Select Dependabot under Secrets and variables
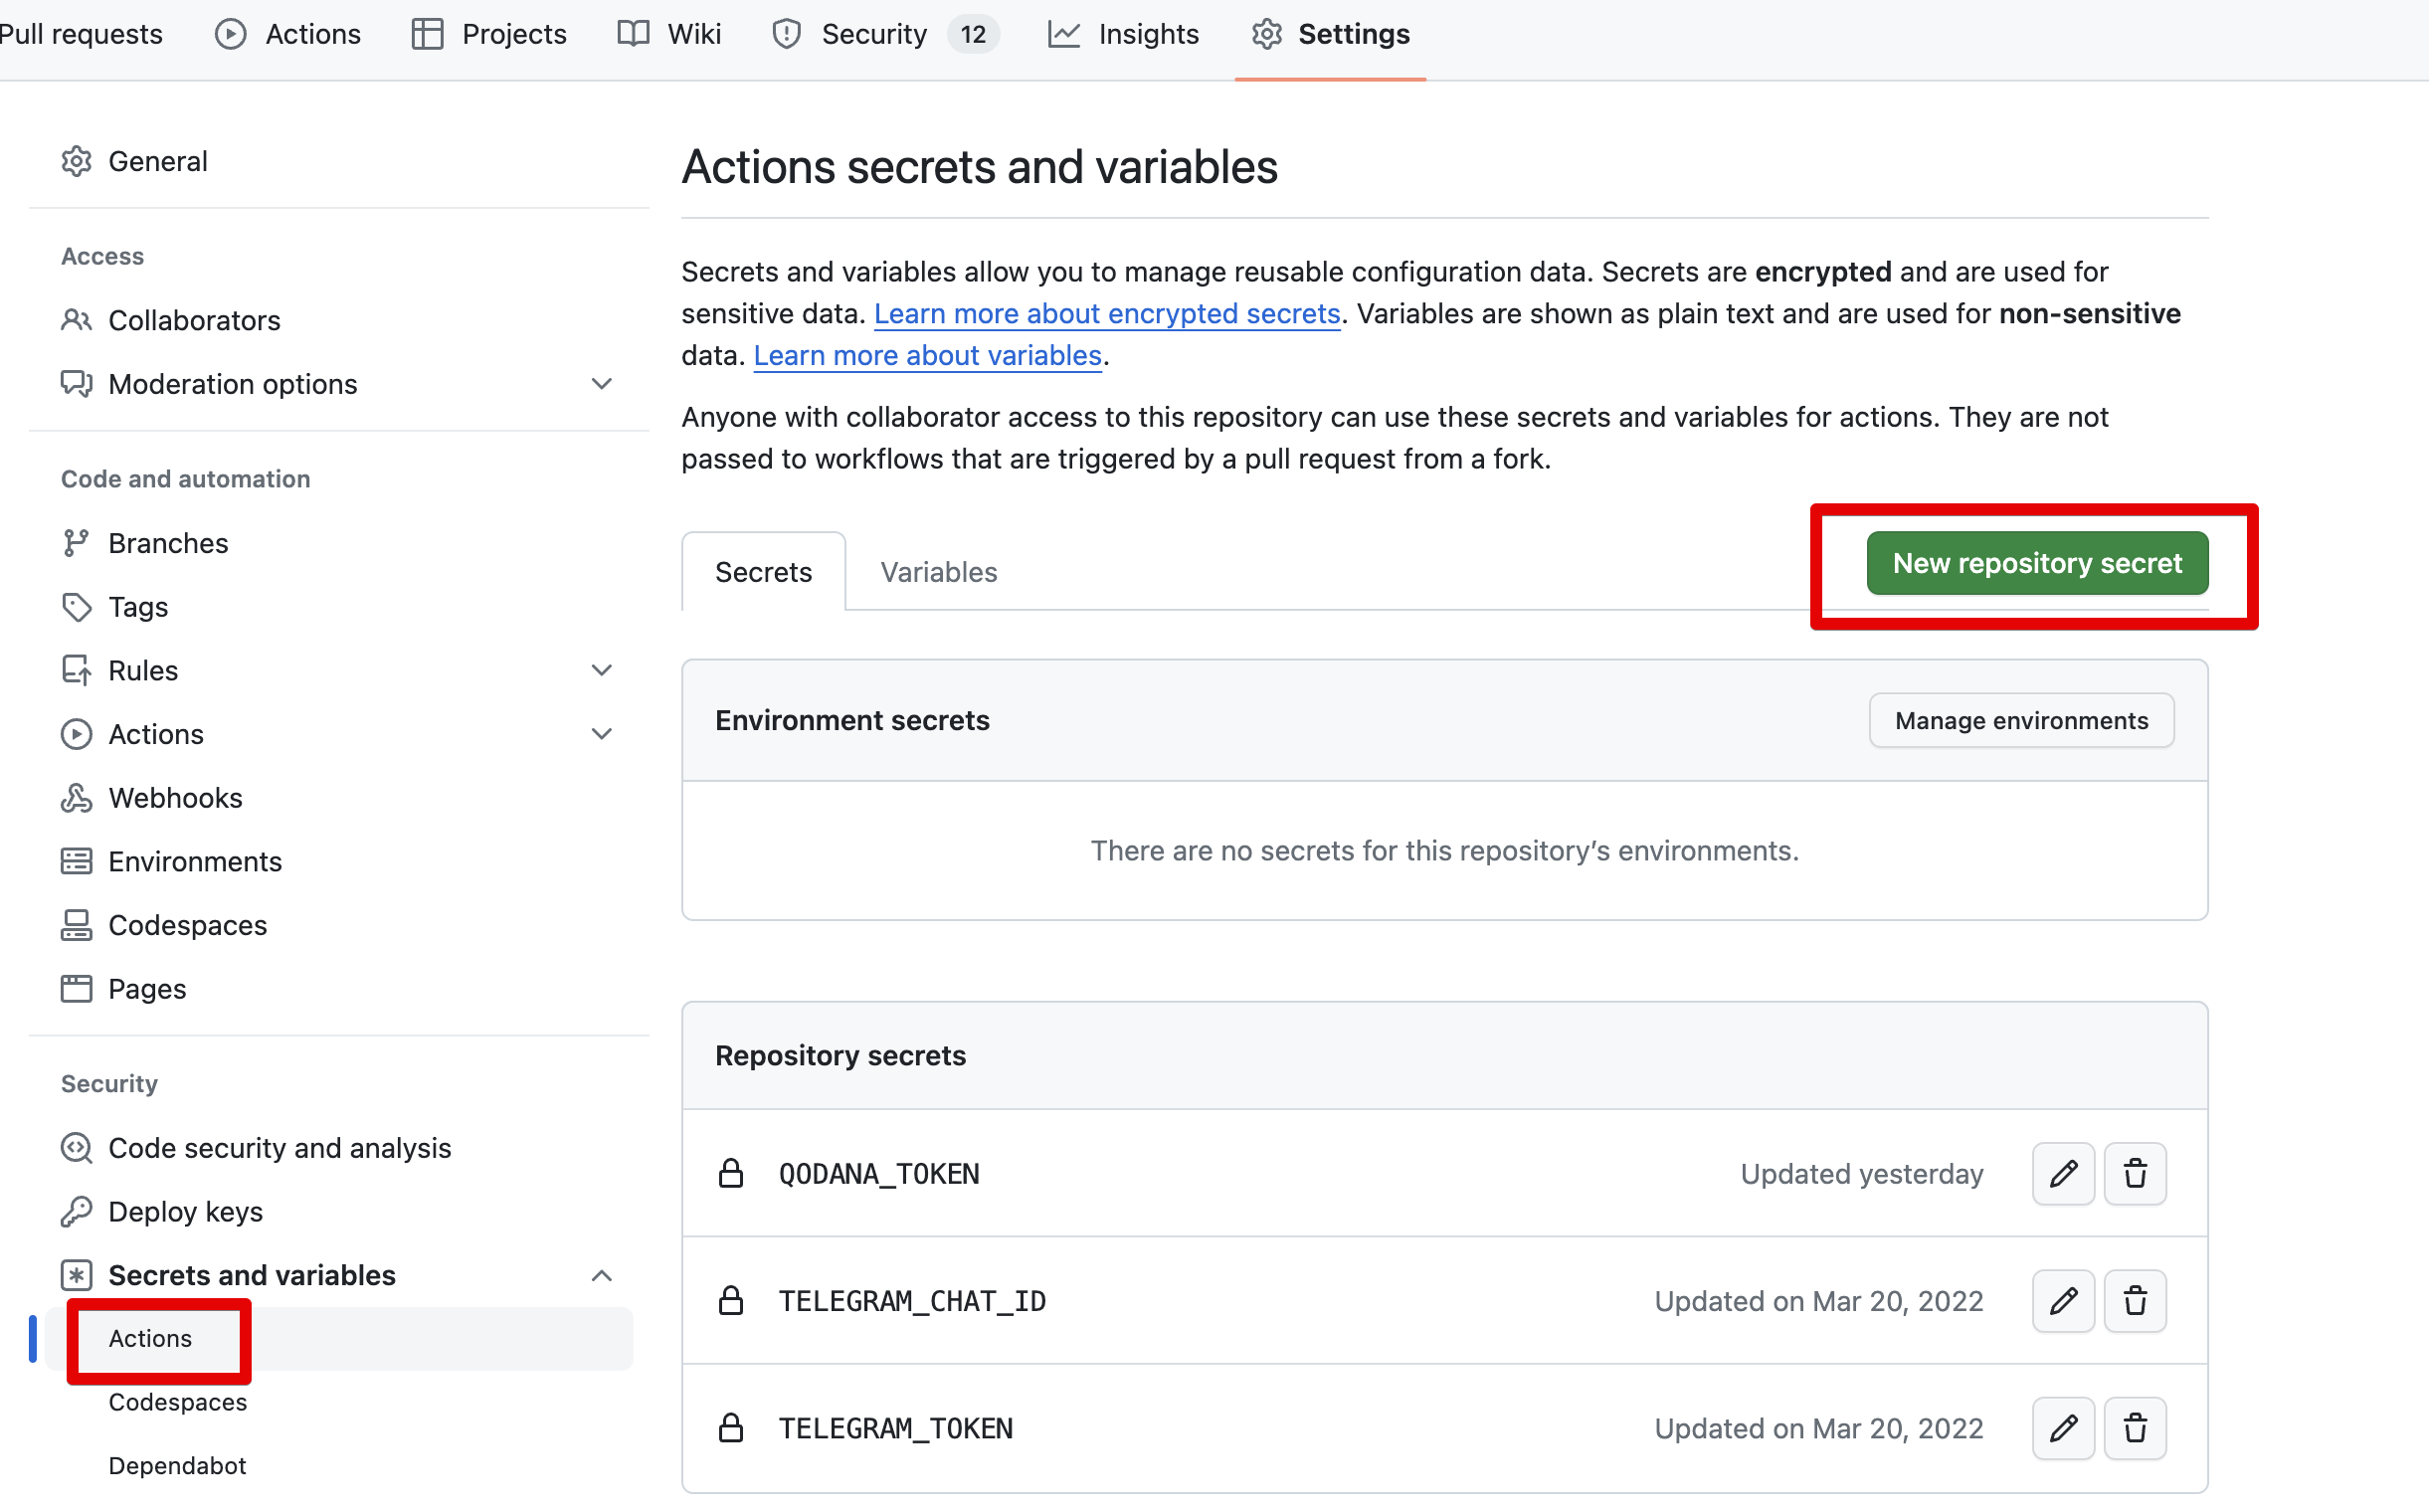Image resolution: width=2429 pixels, height=1512 pixels. 177,1465
